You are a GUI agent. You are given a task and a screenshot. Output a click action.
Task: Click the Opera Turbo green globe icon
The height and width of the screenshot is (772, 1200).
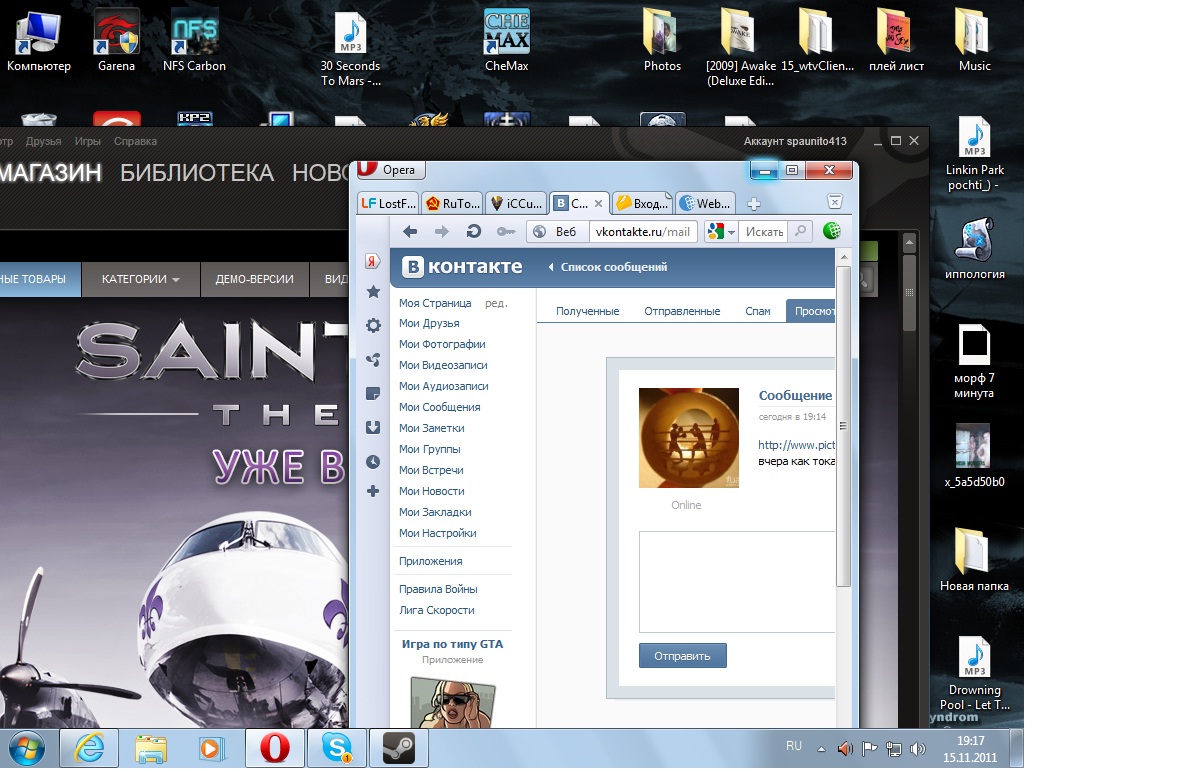[832, 231]
